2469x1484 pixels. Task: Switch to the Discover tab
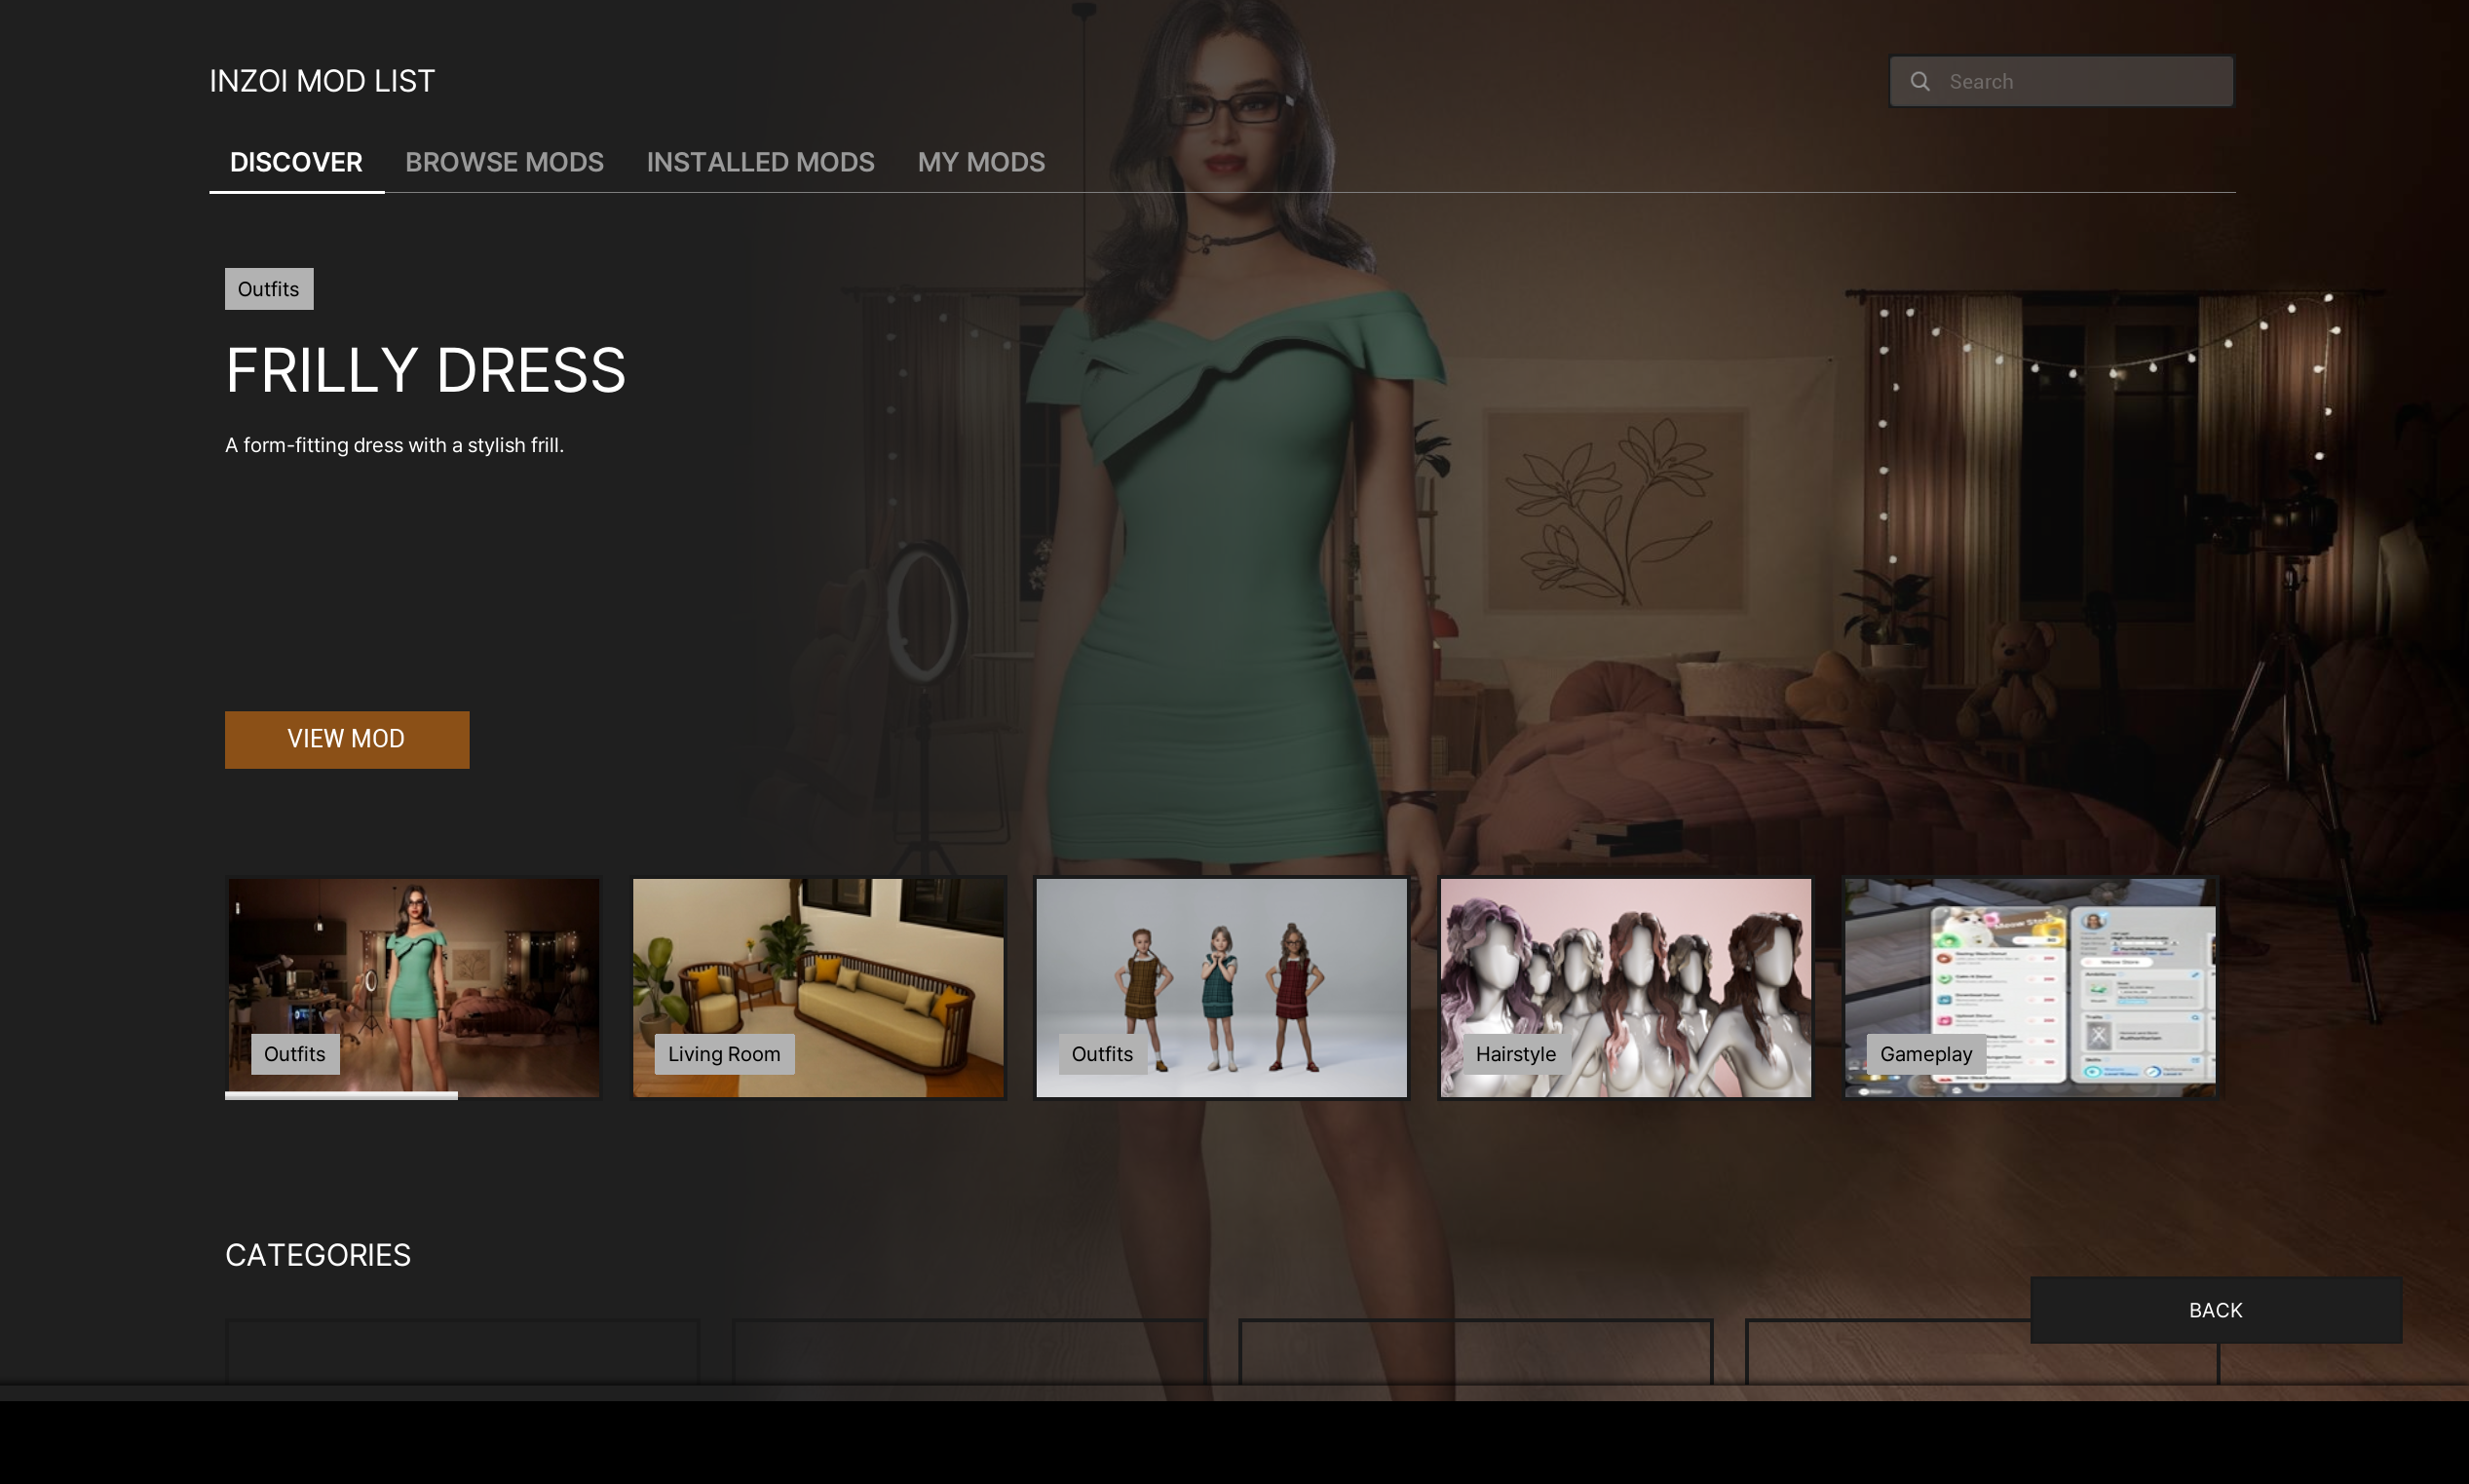point(296,162)
